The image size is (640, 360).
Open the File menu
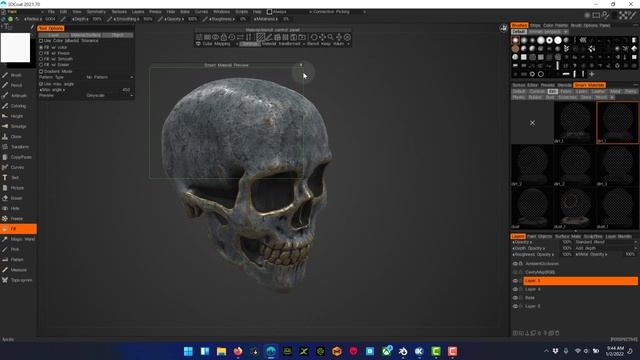(51, 12)
